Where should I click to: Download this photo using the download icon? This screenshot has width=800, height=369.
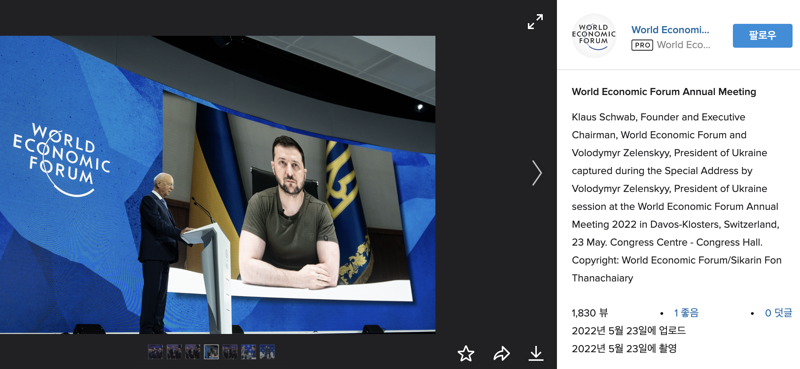tap(536, 353)
